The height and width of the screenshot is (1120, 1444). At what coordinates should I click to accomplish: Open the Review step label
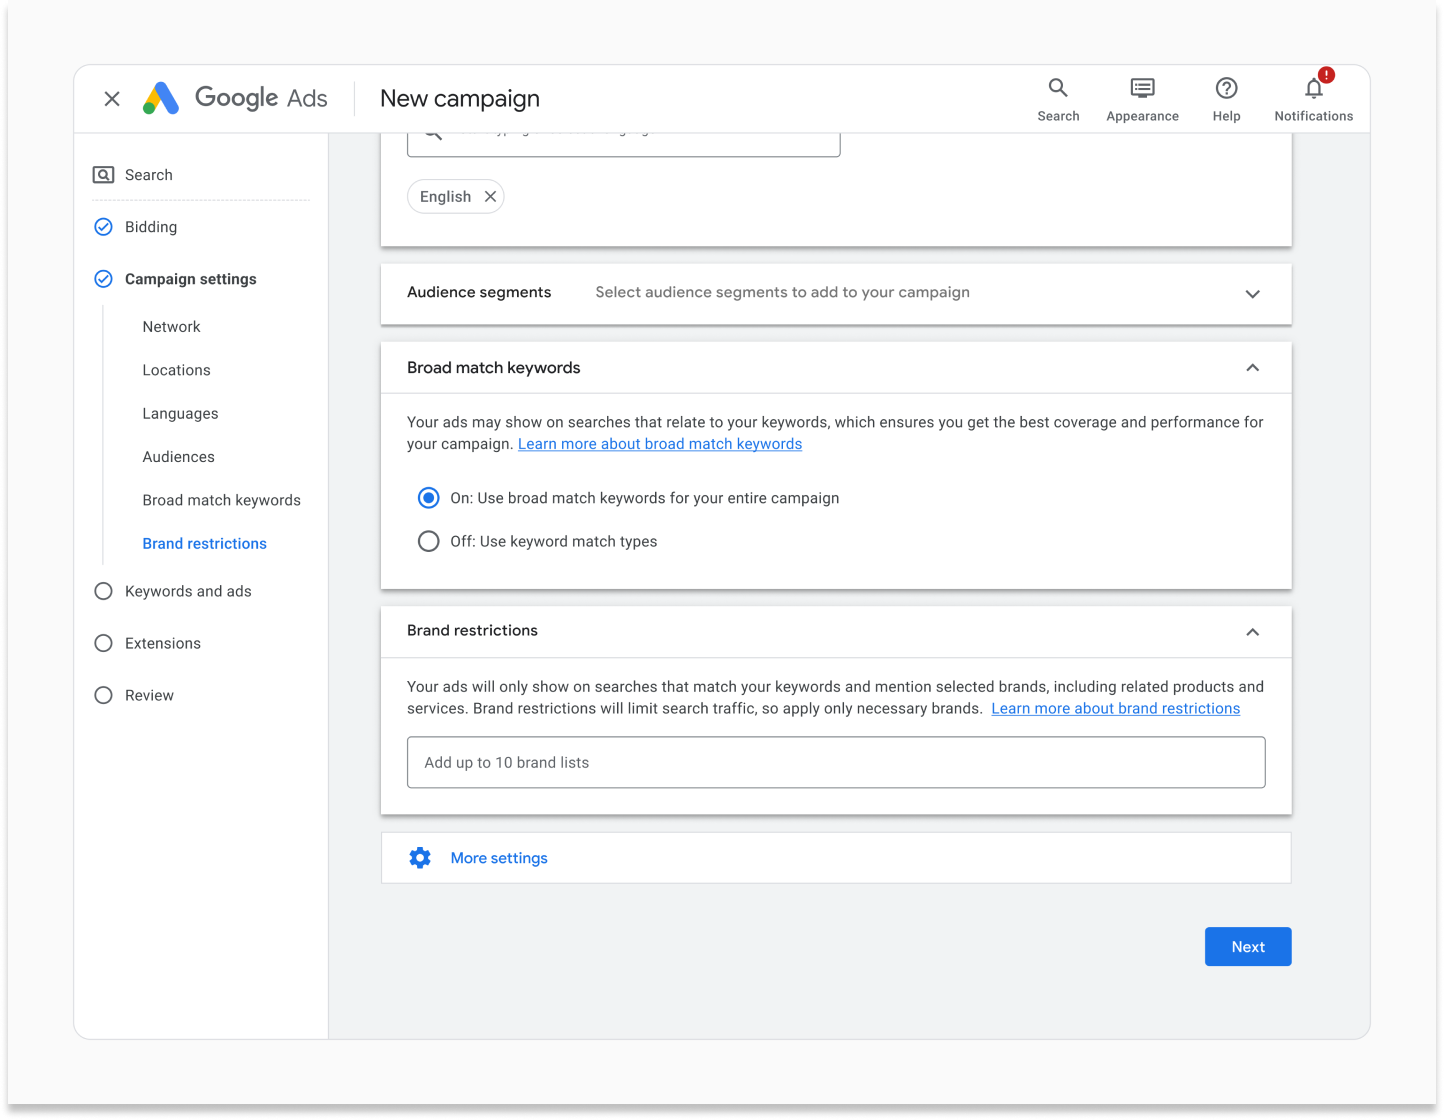pyautogui.click(x=149, y=695)
